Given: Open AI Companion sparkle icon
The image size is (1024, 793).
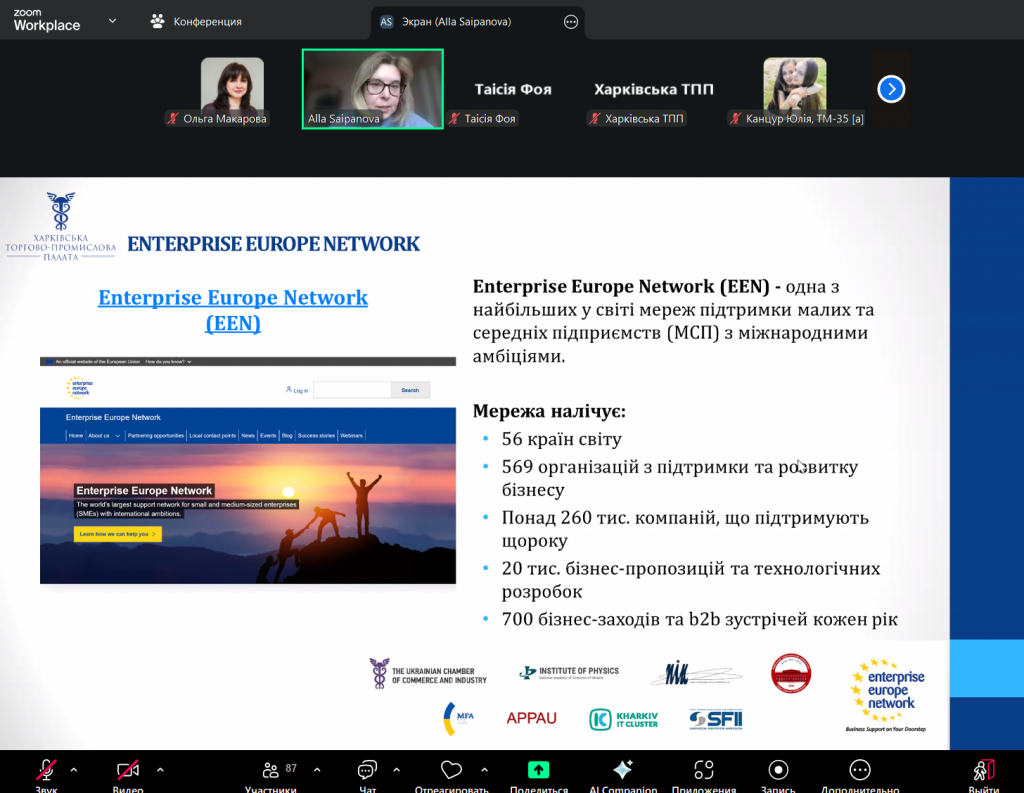Looking at the screenshot, I should (x=623, y=771).
